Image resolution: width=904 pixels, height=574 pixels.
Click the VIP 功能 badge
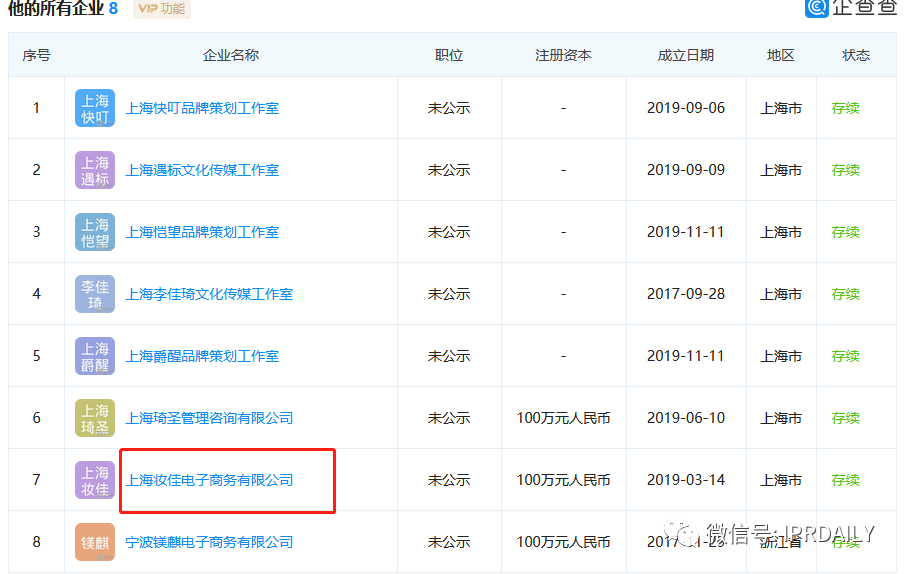(162, 9)
